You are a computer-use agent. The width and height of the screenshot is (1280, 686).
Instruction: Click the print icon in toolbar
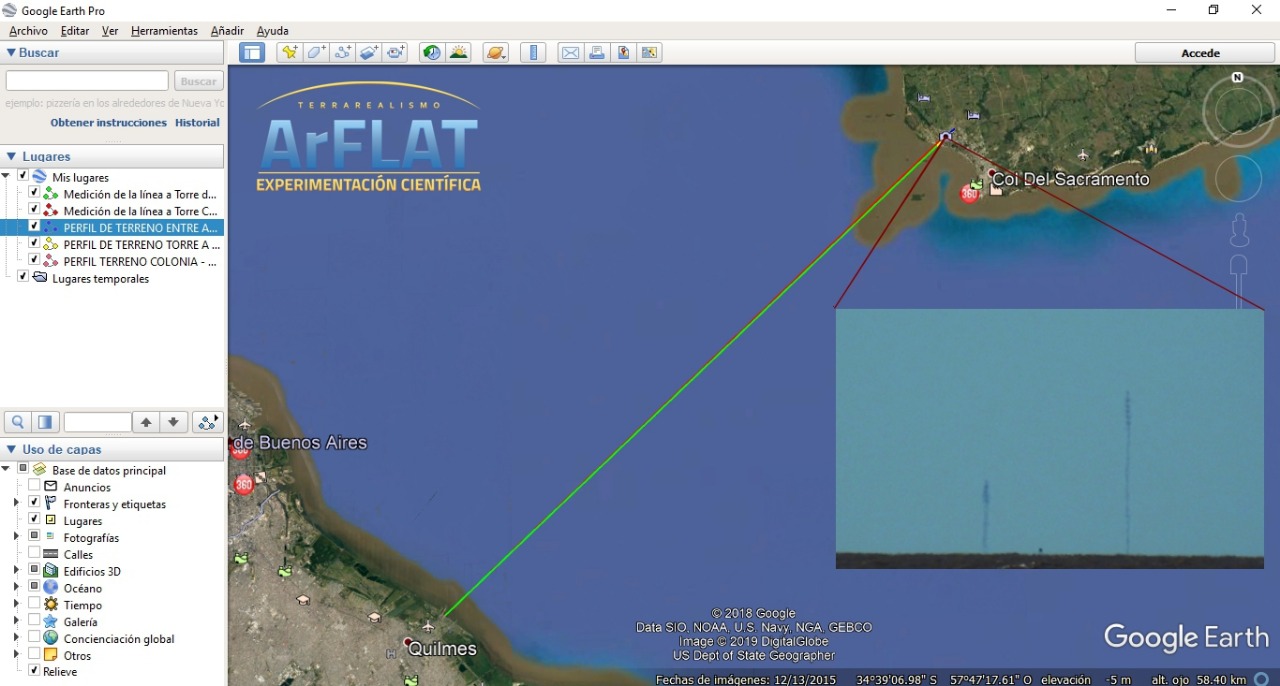[597, 53]
